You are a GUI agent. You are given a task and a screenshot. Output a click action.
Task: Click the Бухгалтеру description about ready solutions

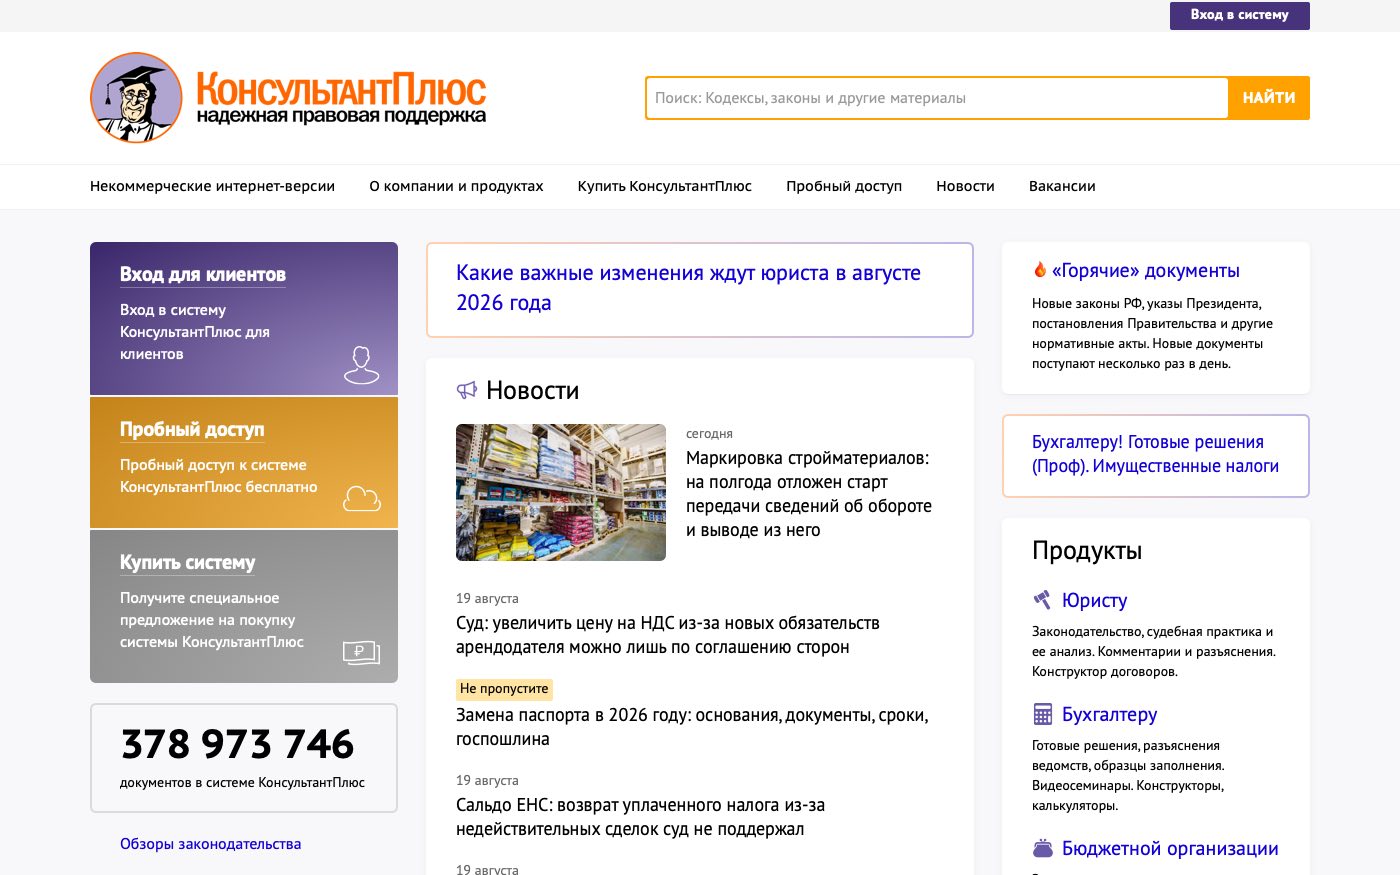tap(1128, 775)
